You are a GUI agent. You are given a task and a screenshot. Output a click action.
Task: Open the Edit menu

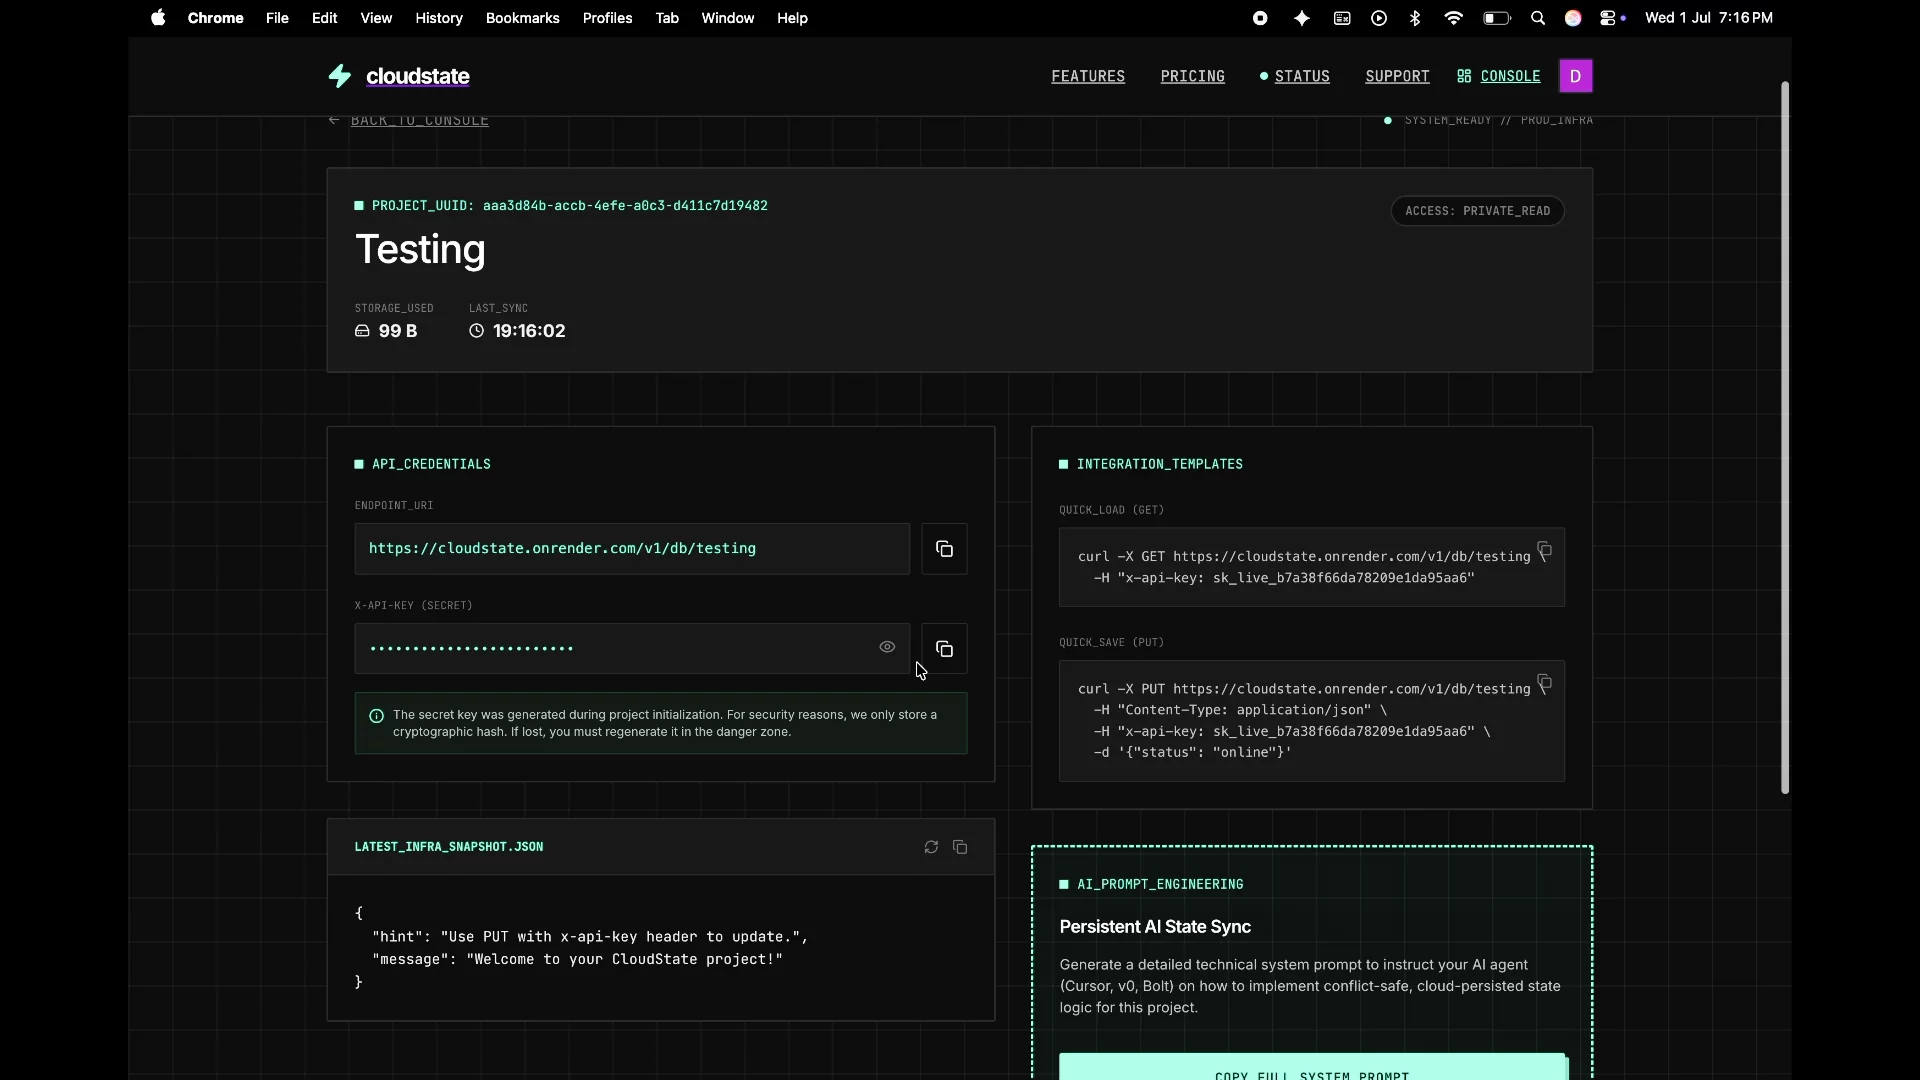324,18
